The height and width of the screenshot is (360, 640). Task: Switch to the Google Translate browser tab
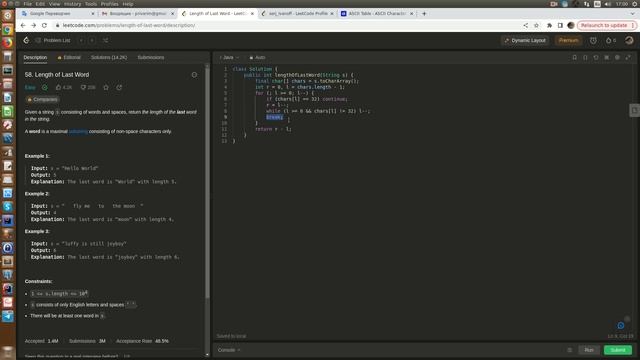coord(58,13)
